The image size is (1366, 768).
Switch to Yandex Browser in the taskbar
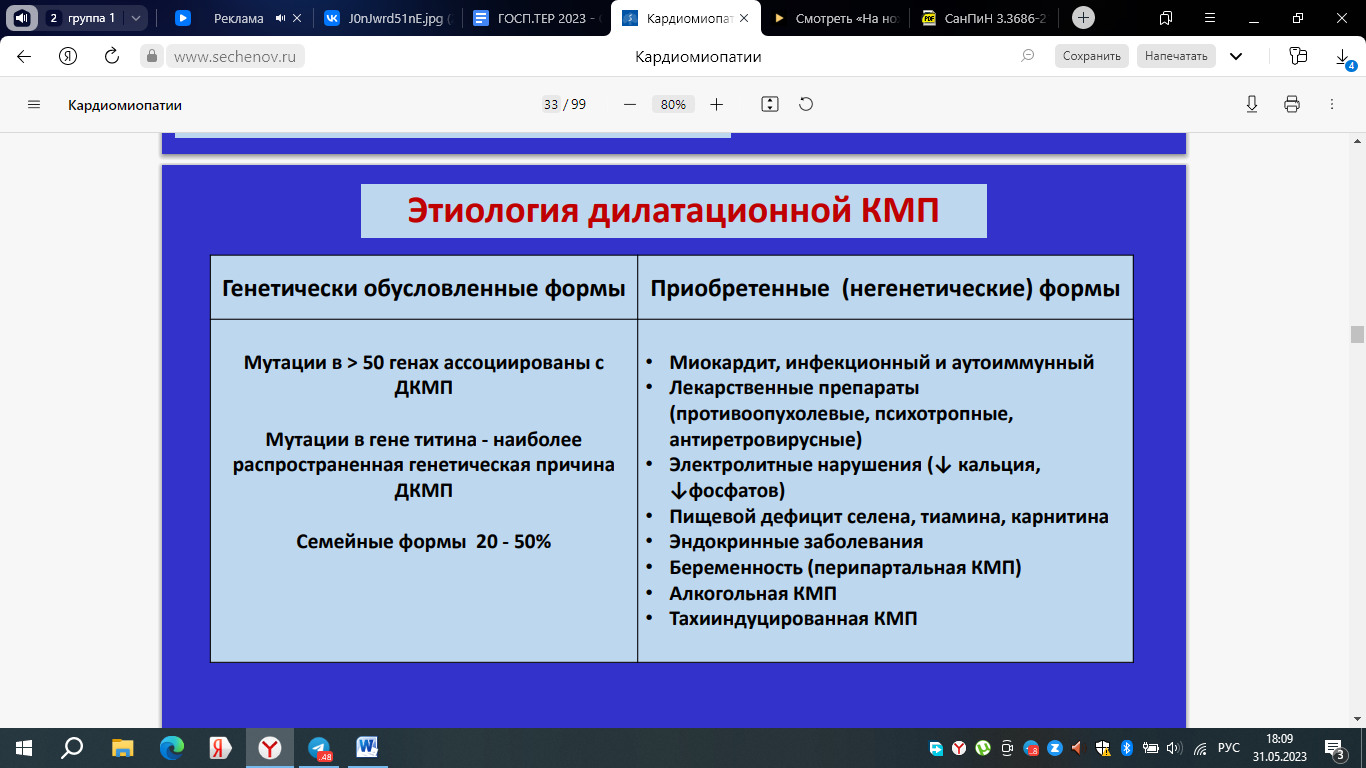click(270, 747)
